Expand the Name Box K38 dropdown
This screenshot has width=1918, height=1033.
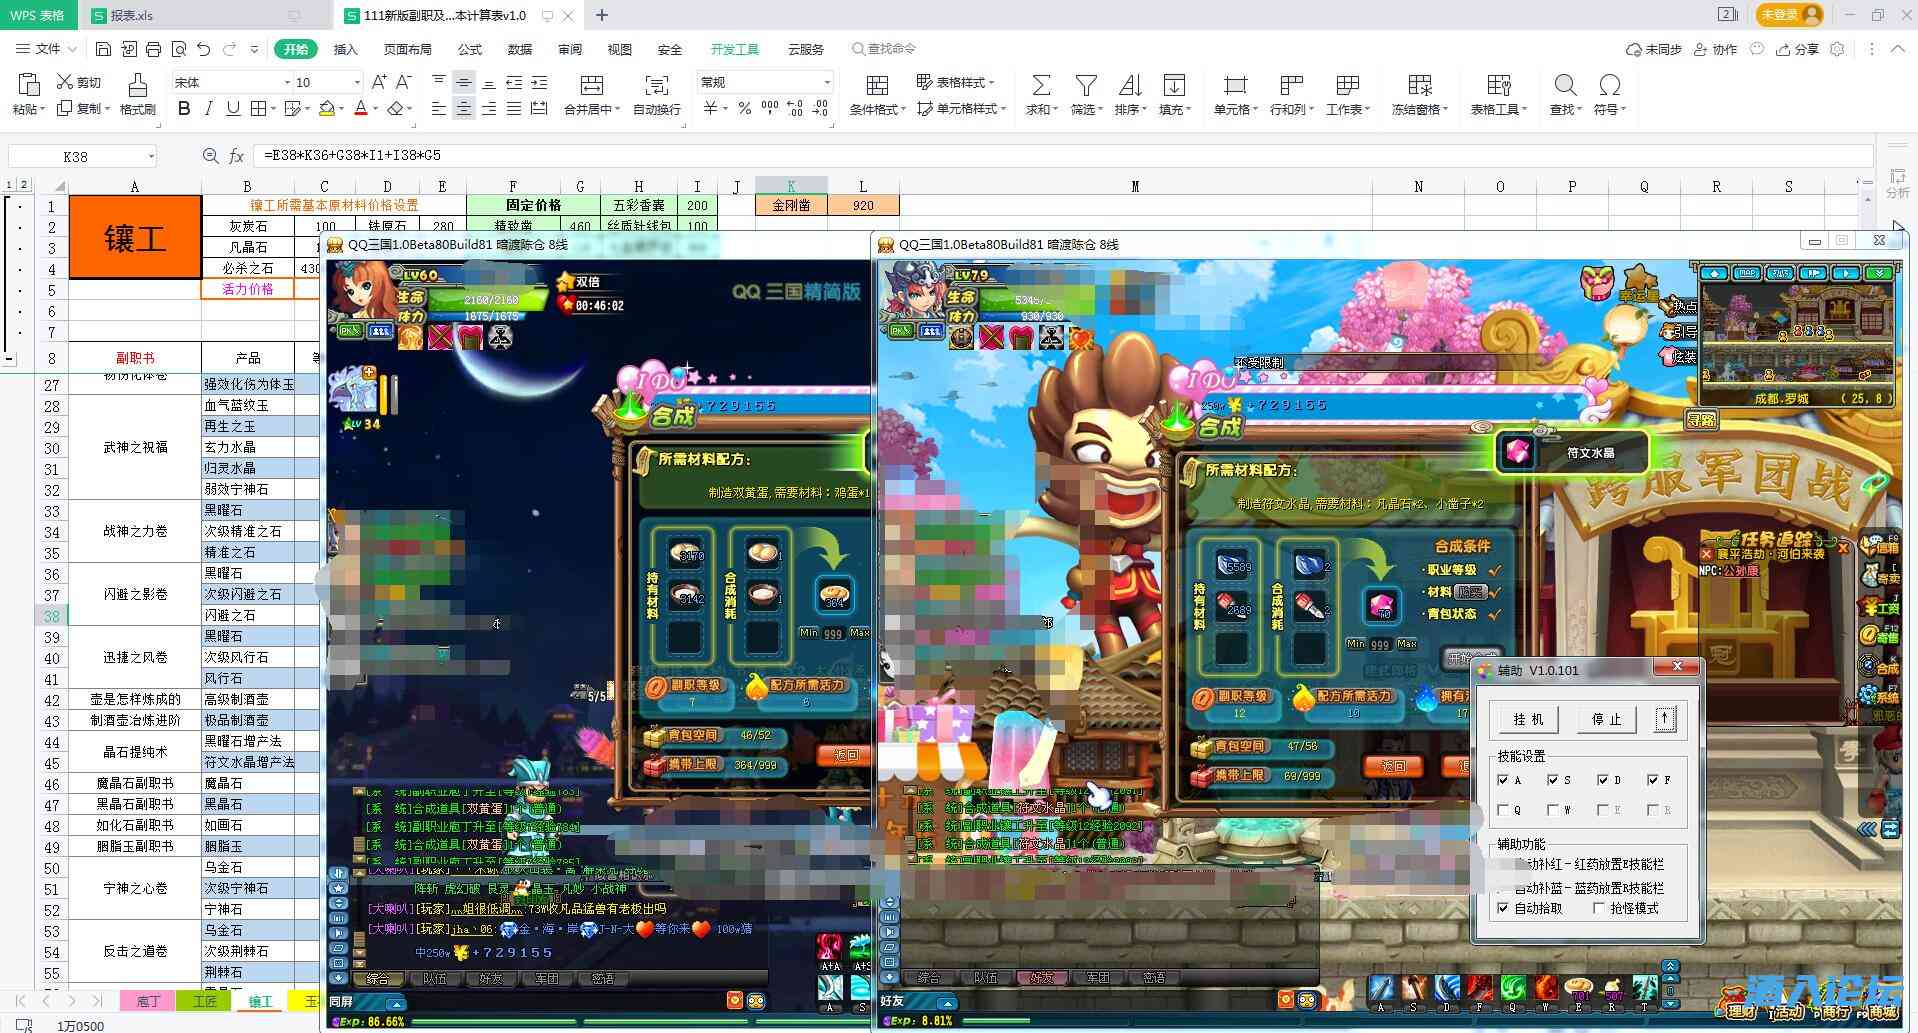click(x=151, y=156)
